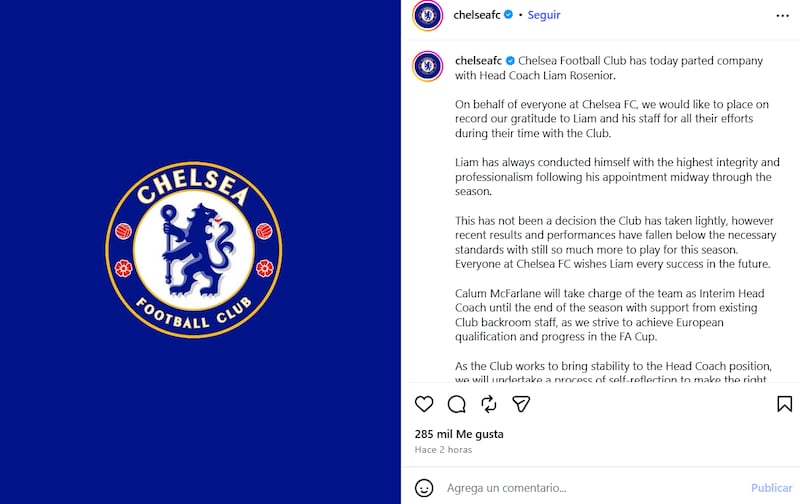Like the post with the heart icon
800x504 pixels.
[x=424, y=404]
